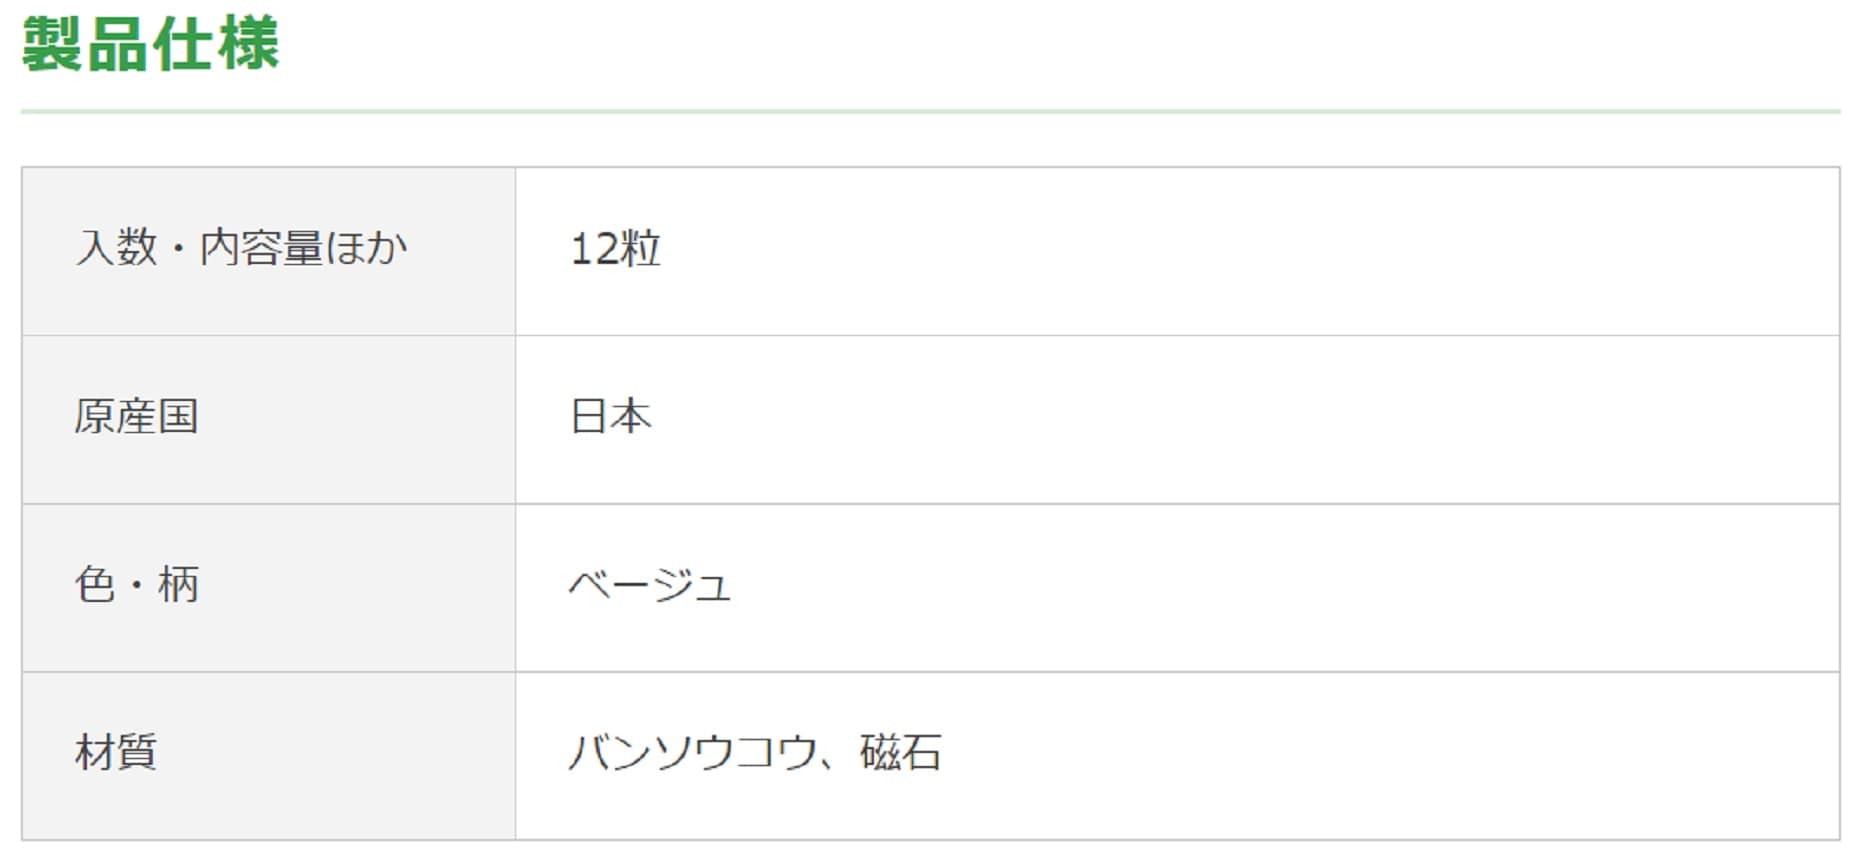This screenshot has height=860, width=1858.
Task: Click the 日本 value text
Action: click(x=610, y=417)
